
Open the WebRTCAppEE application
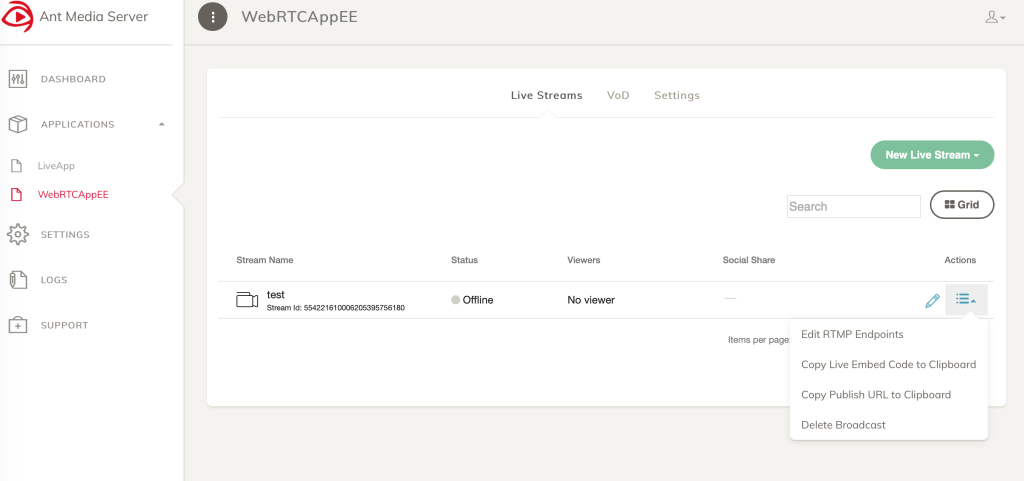coord(73,194)
